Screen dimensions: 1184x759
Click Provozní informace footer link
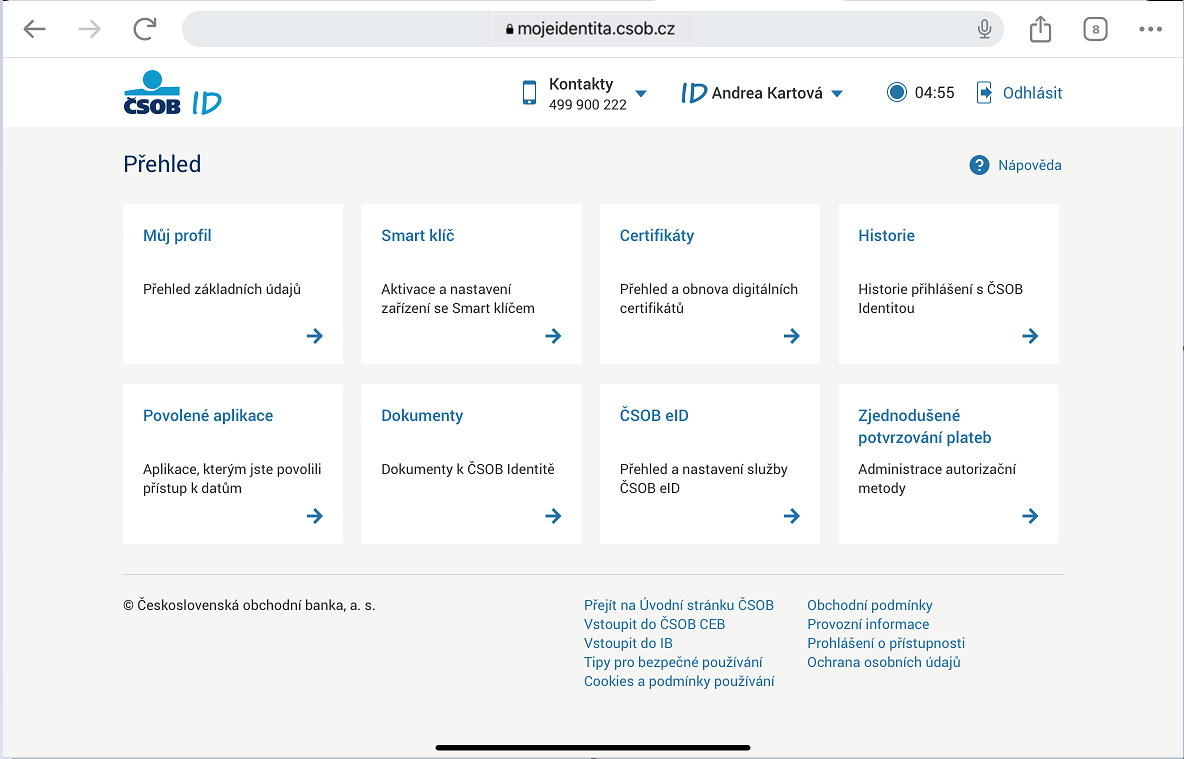click(868, 624)
